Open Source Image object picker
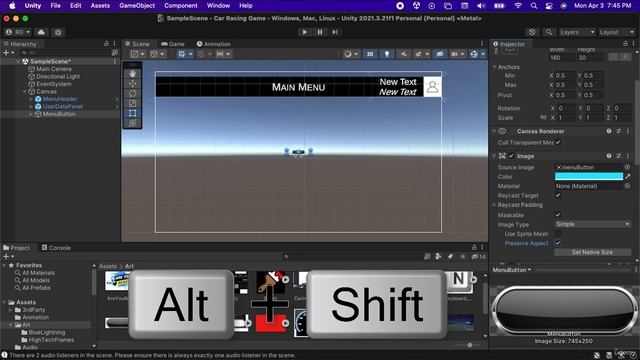The width and height of the screenshot is (640, 360). click(x=627, y=167)
